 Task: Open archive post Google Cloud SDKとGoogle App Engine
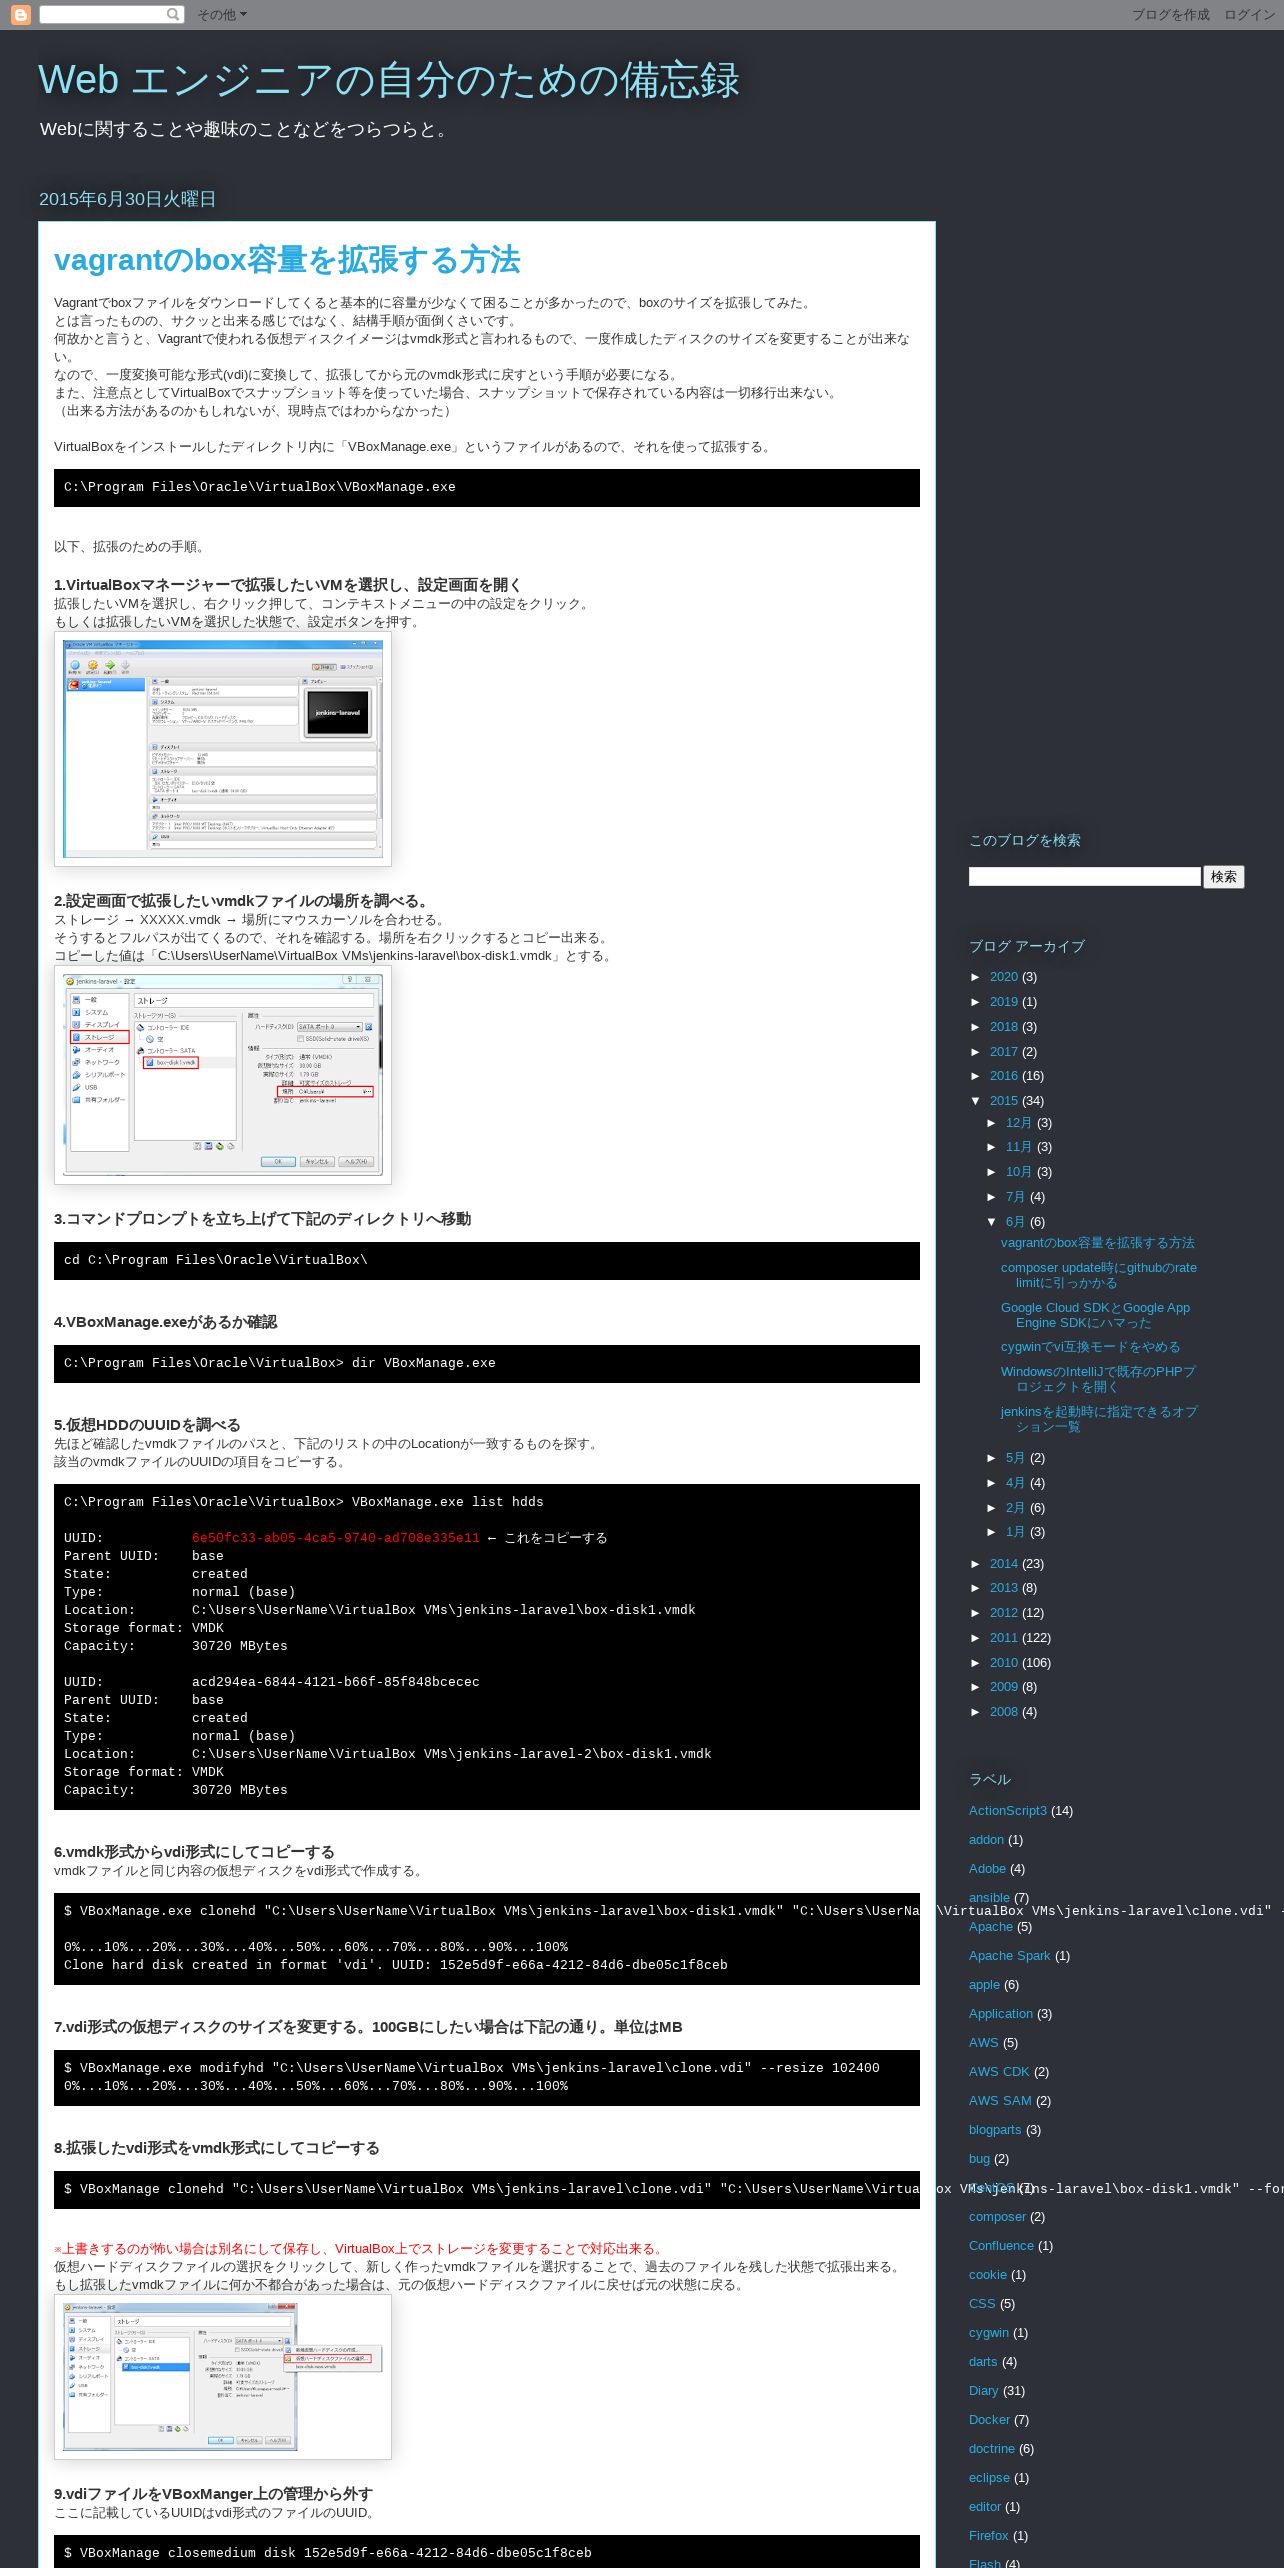pos(1095,1315)
